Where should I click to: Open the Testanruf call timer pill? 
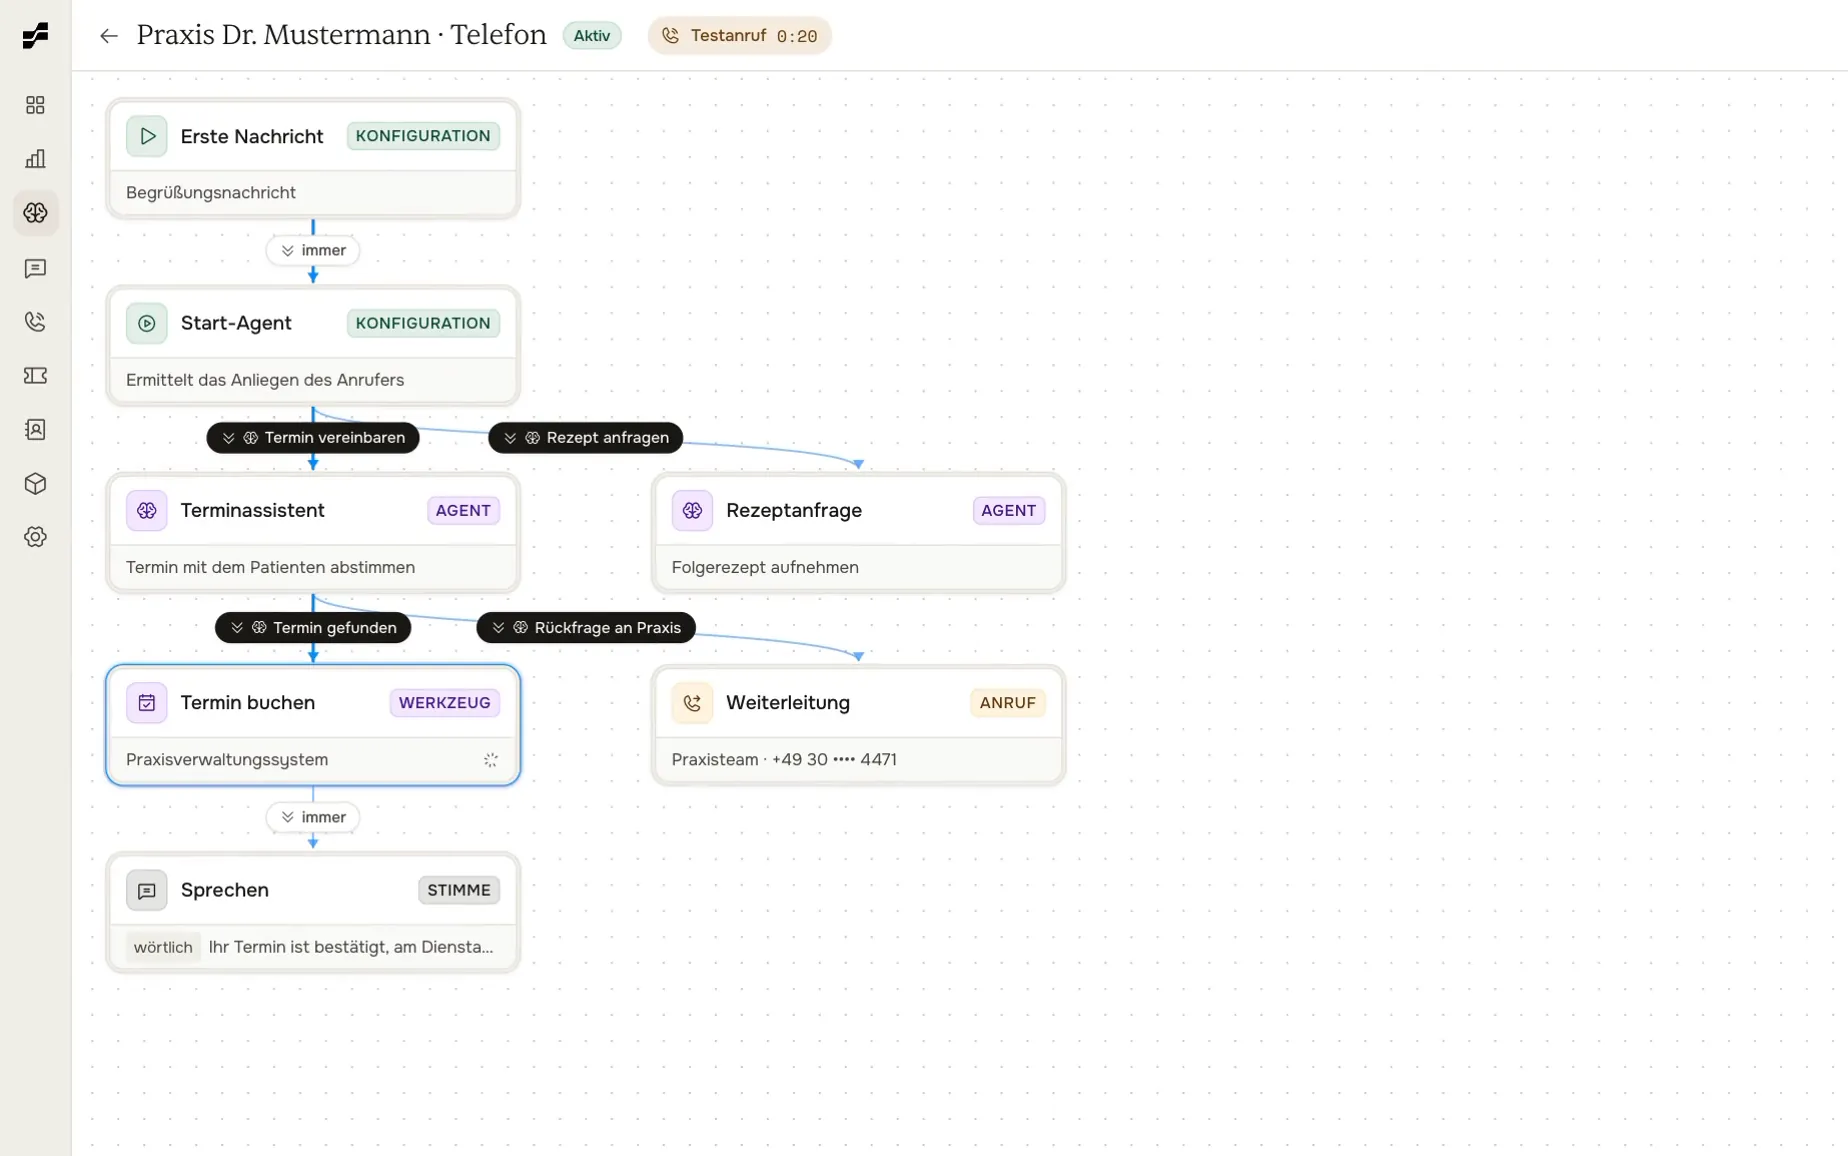click(x=739, y=36)
